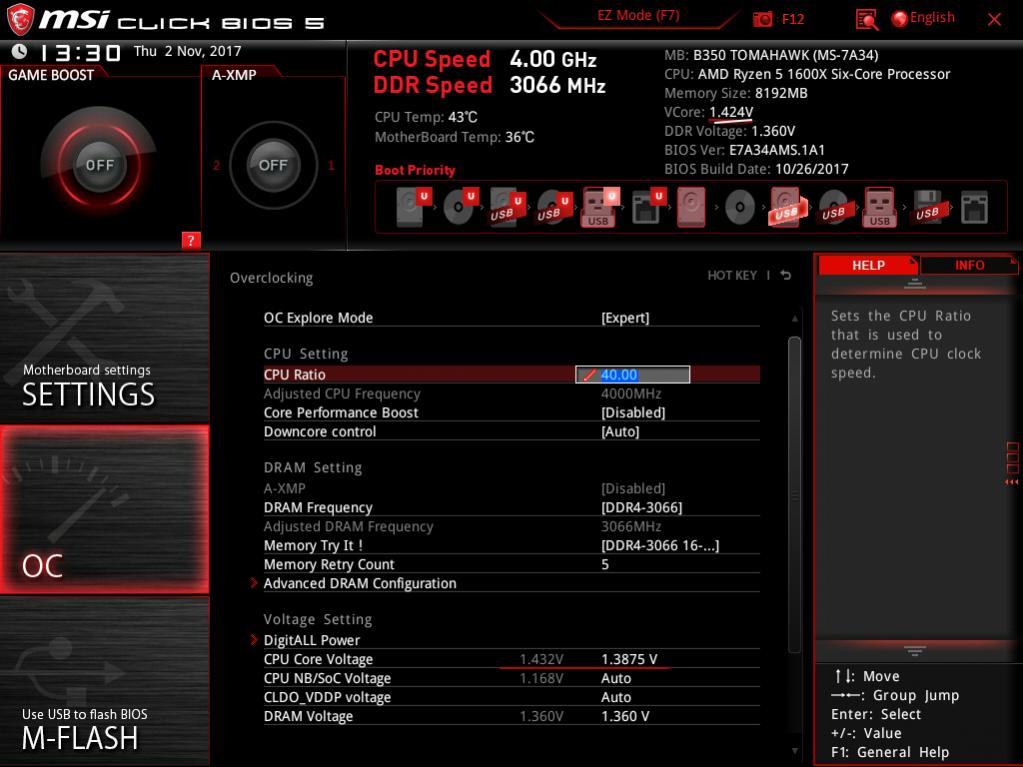Click the red question mark help icon
This screenshot has height=767, width=1023.
tap(191, 240)
